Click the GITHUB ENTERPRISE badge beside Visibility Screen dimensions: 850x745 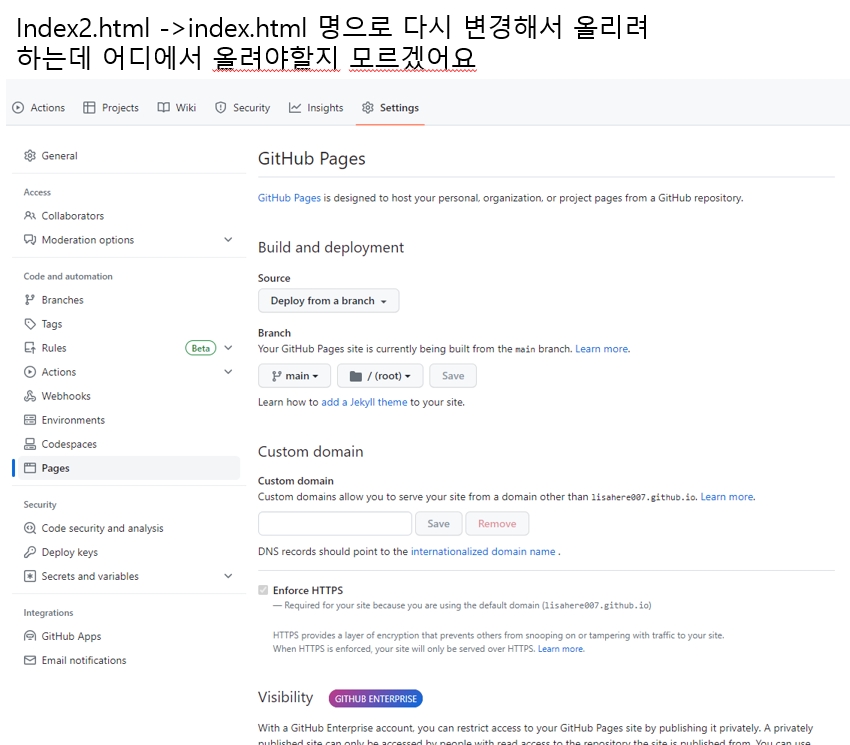tap(376, 698)
